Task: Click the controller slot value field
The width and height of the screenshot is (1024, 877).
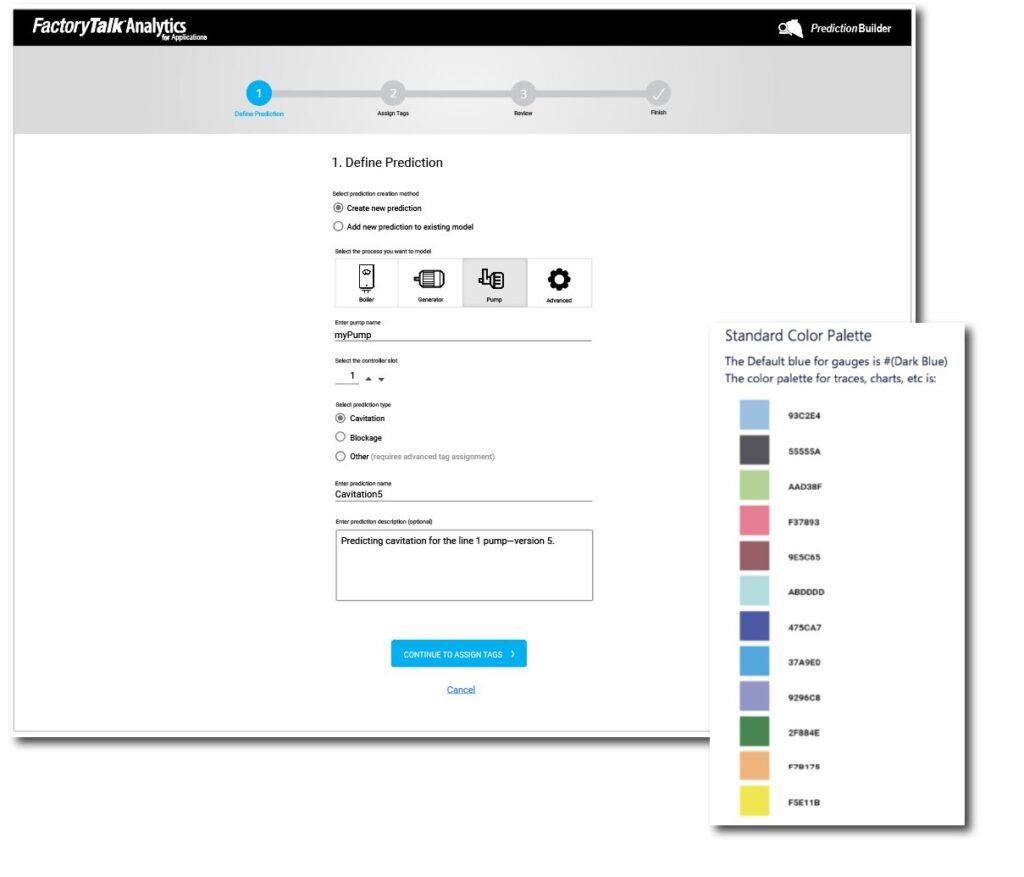Action: coord(347,376)
